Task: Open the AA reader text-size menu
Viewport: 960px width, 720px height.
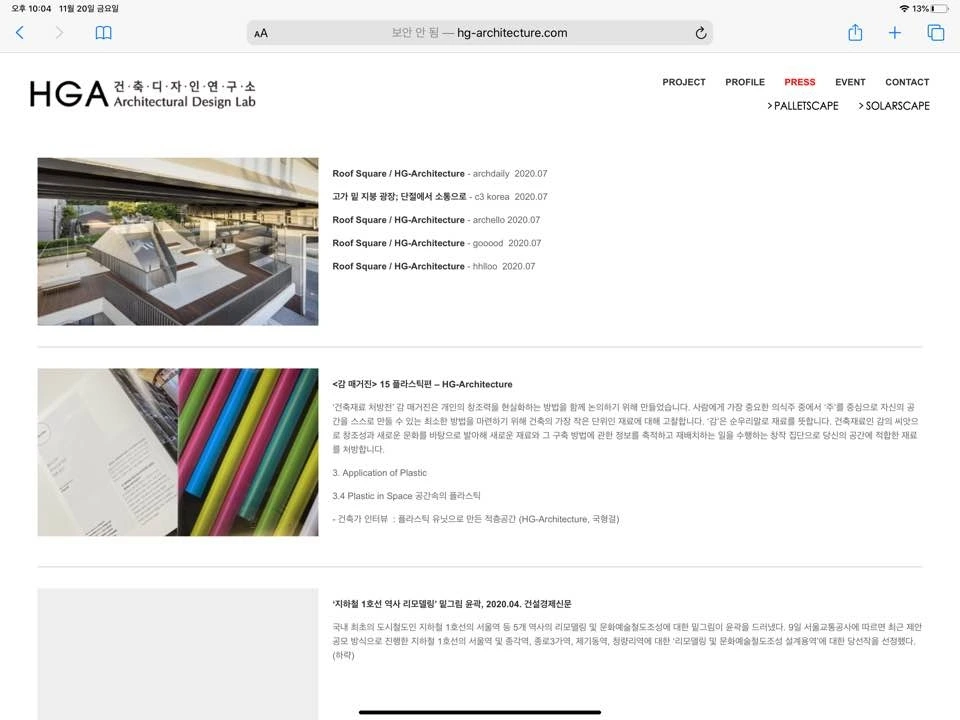Action: pyautogui.click(x=261, y=33)
